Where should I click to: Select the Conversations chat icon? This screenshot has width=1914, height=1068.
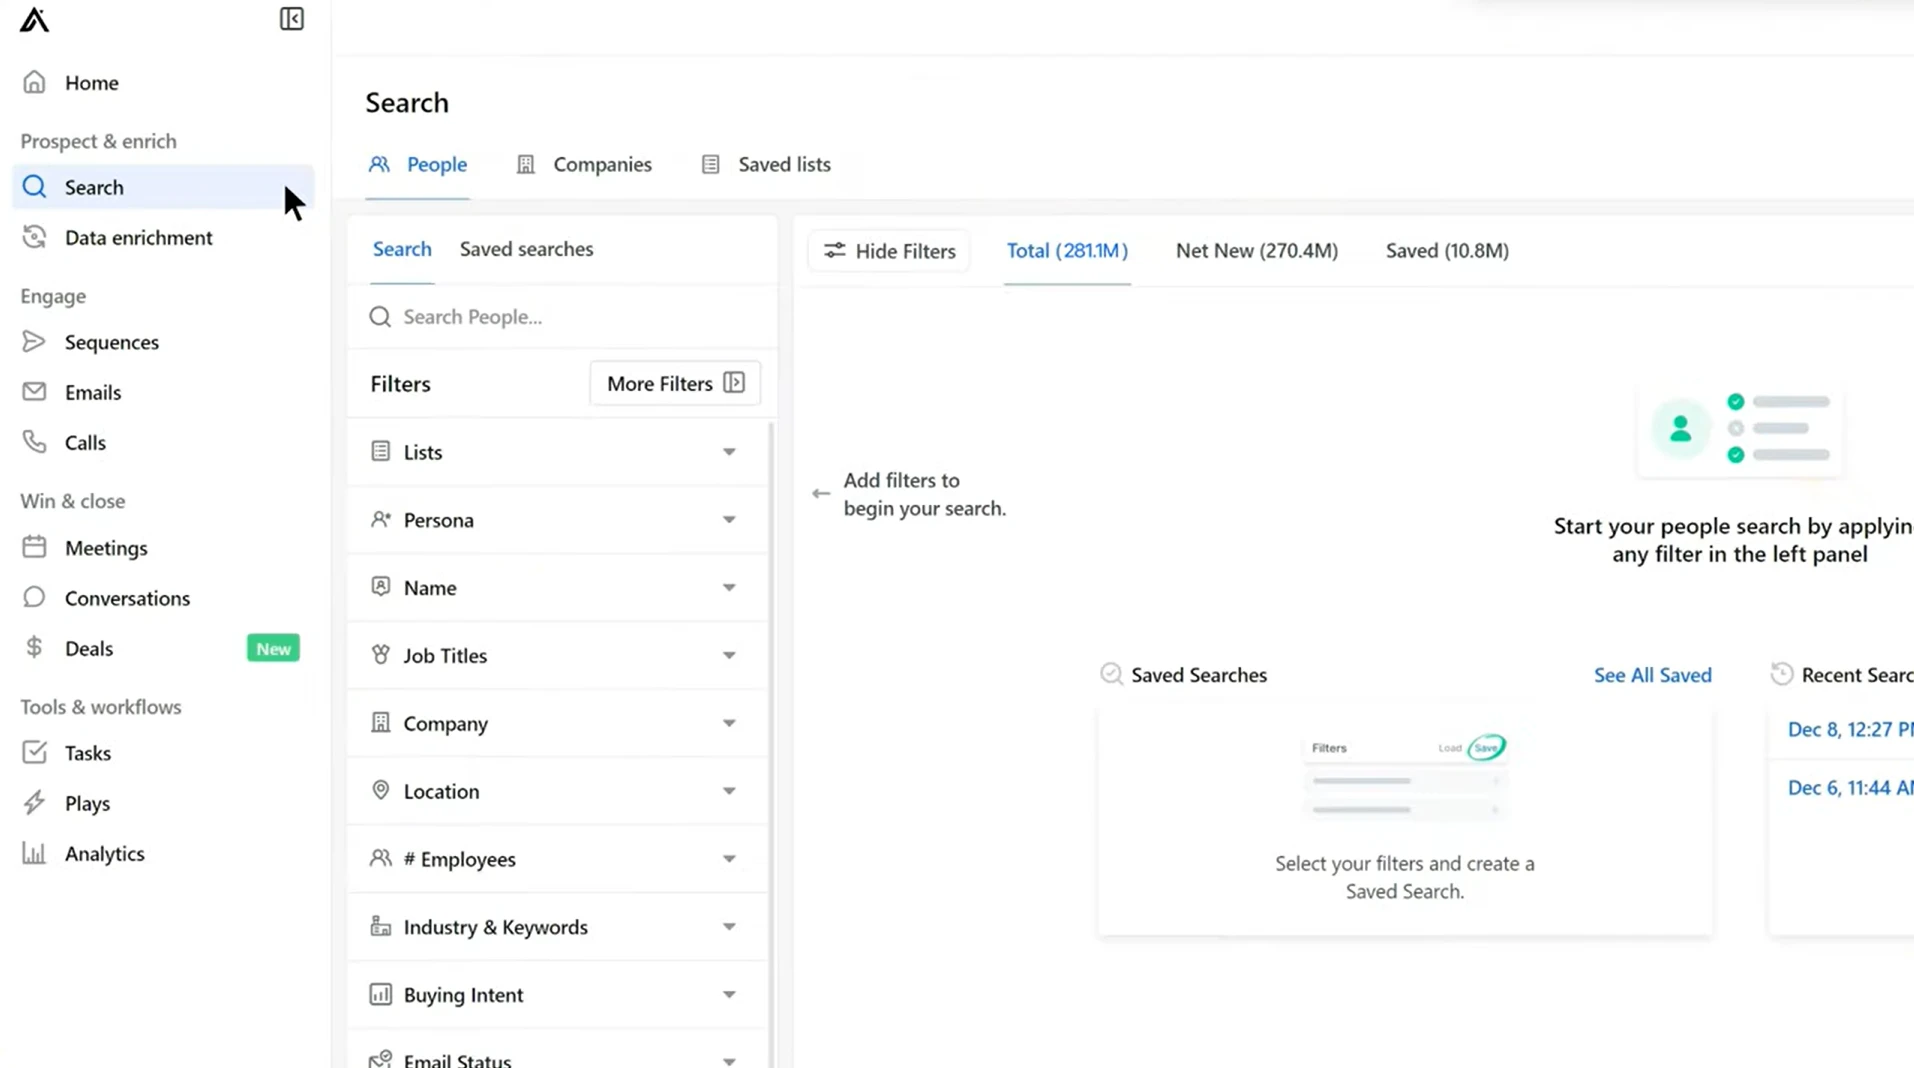point(35,597)
